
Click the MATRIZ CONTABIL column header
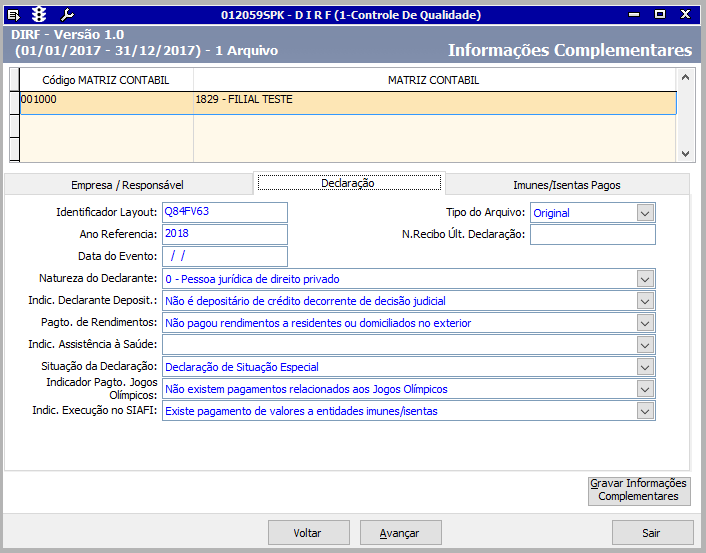pyautogui.click(x=434, y=80)
